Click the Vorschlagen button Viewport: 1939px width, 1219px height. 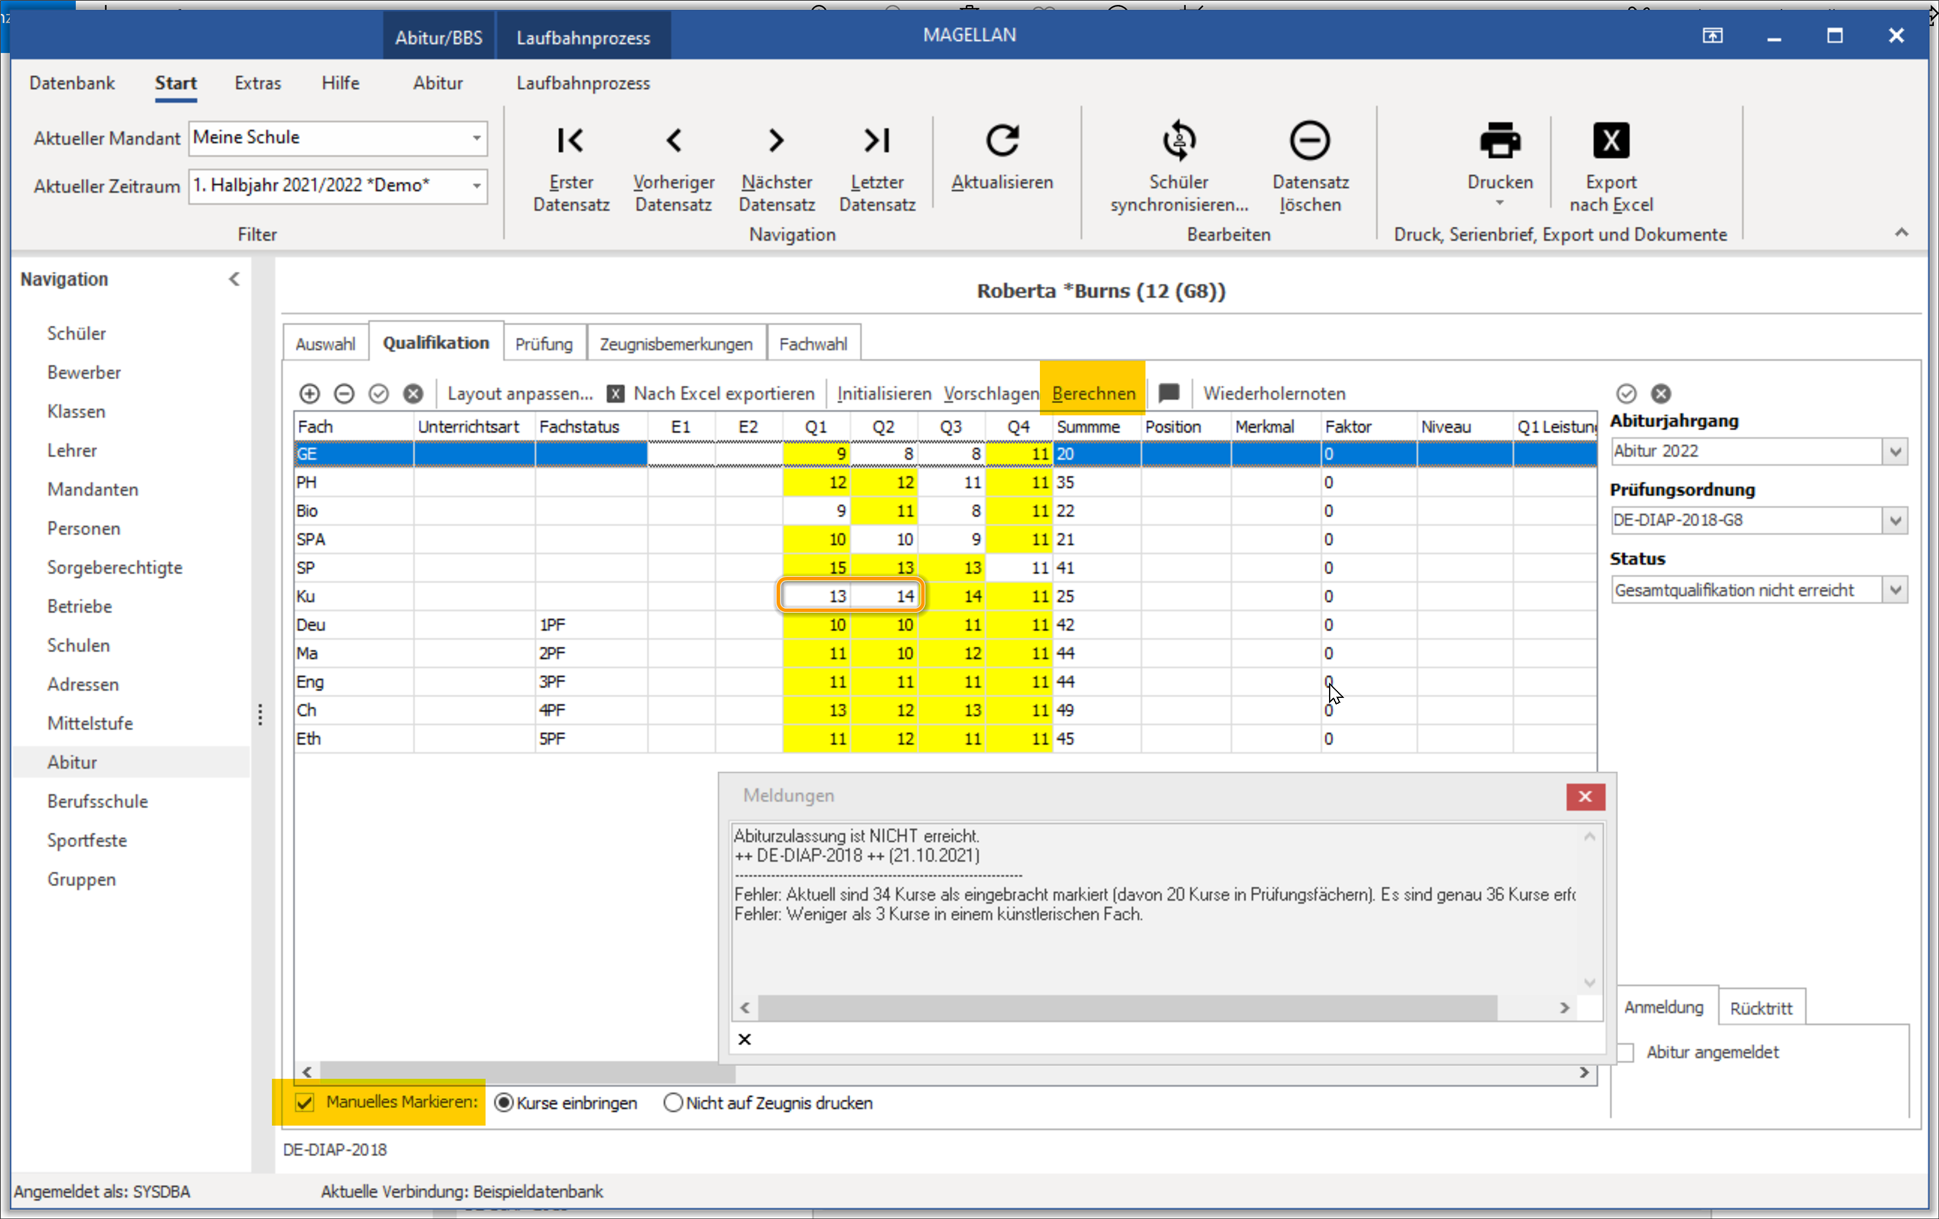(991, 393)
